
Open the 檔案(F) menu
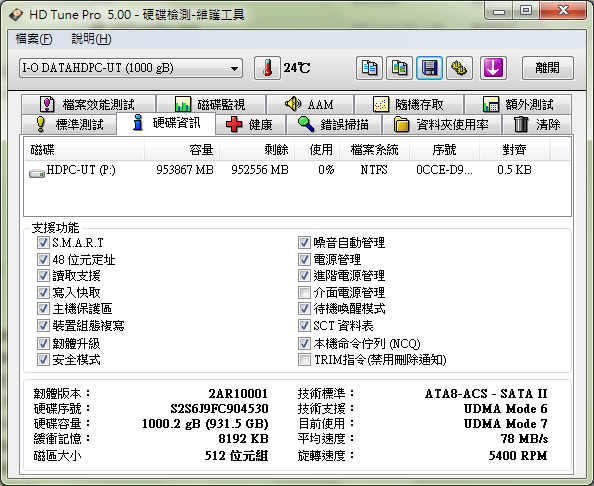34,39
